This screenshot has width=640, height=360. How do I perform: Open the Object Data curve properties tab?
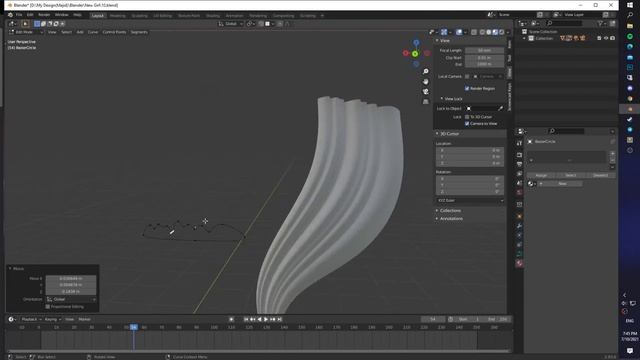[x=519, y=254]
